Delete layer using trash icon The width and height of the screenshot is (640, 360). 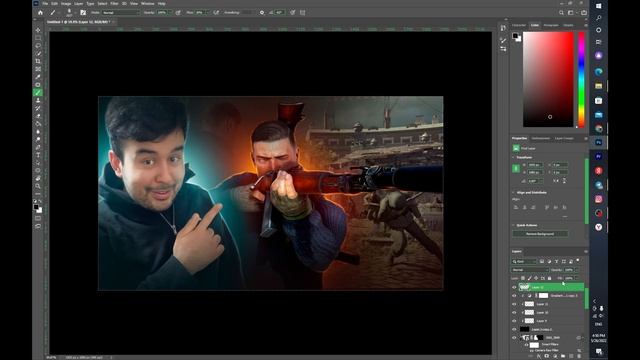coord(579,356)
